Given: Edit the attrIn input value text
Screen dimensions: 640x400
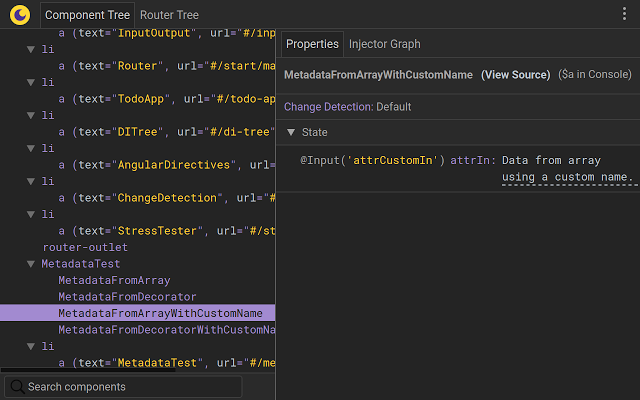Looking at the screenshot, I should click(x=567, y=169).
